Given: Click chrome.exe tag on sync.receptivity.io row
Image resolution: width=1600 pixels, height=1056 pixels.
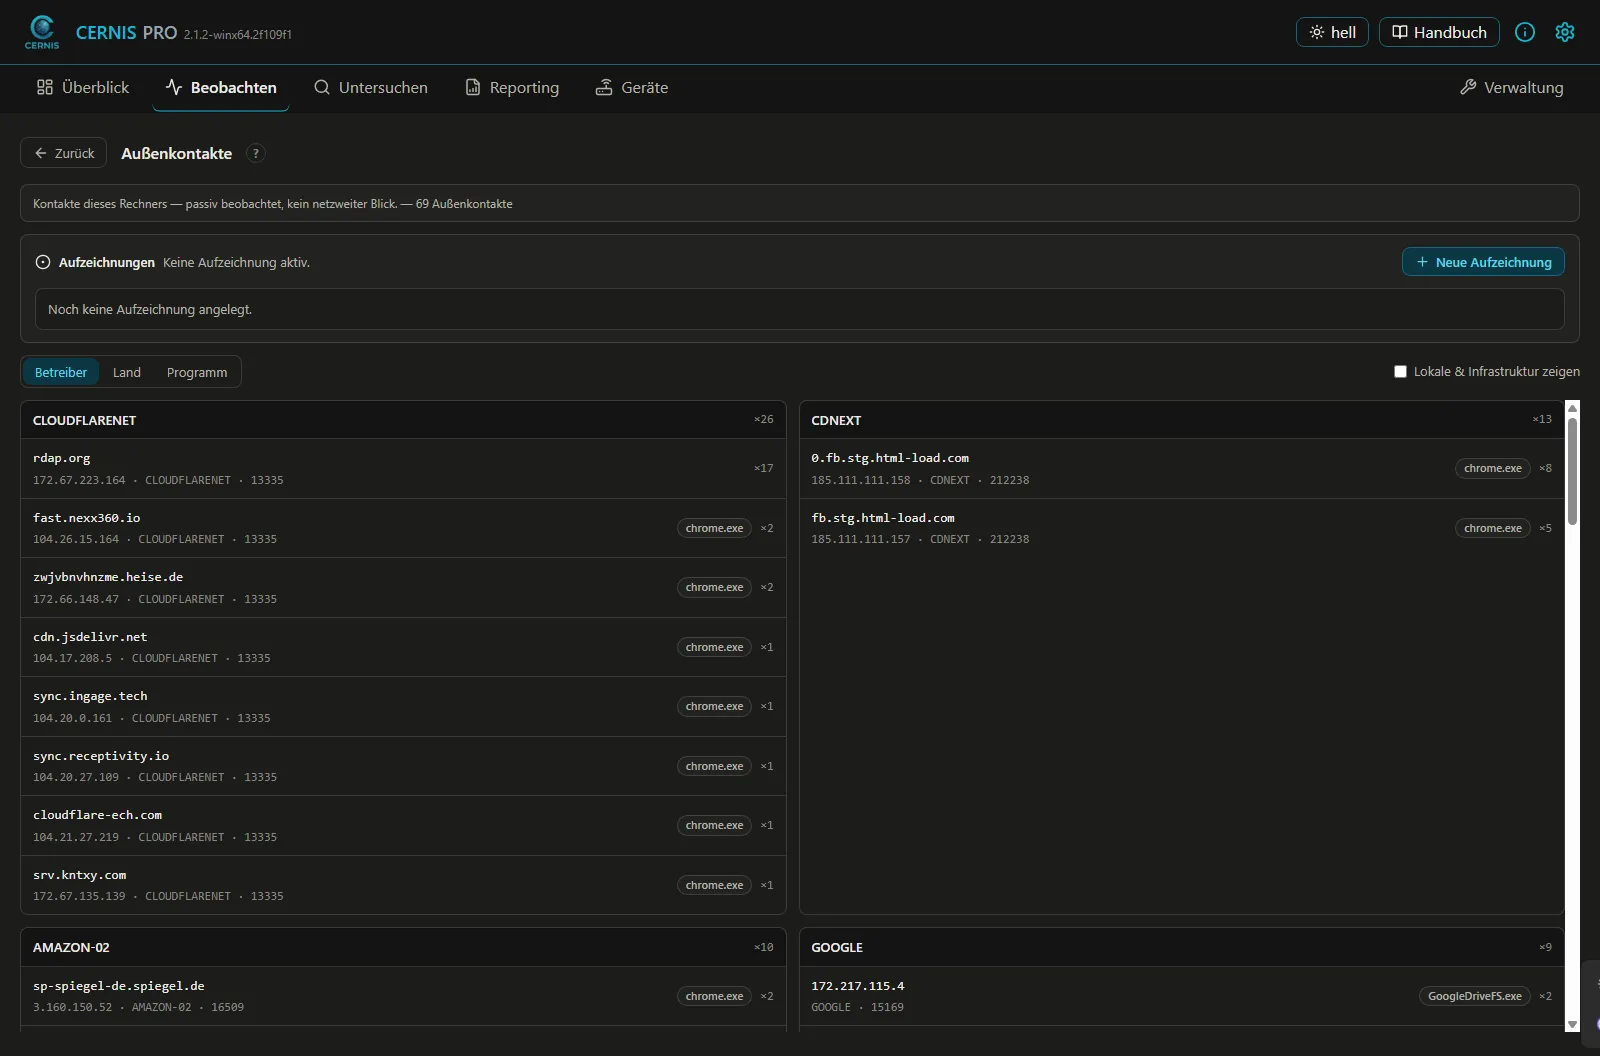Looking at the screenshot, I should click(714, 766).
